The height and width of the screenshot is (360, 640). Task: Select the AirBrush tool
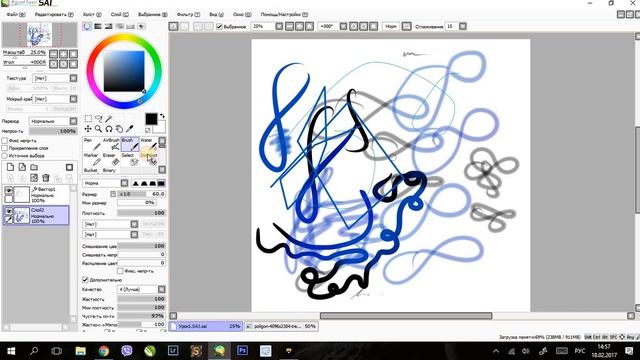point(111,144)
